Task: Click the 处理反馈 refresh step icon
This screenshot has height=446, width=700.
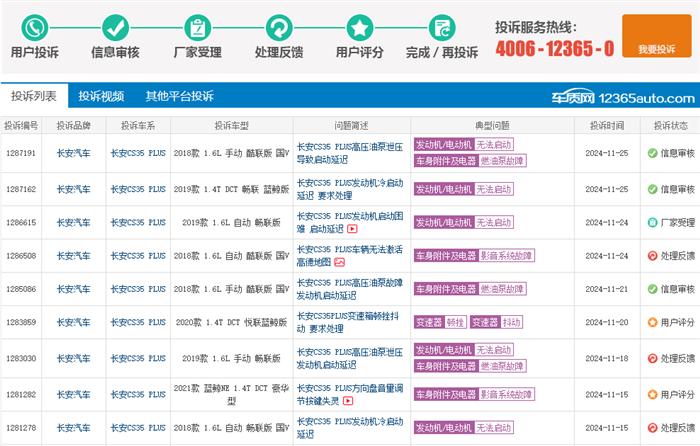Action: pos(279,28)
